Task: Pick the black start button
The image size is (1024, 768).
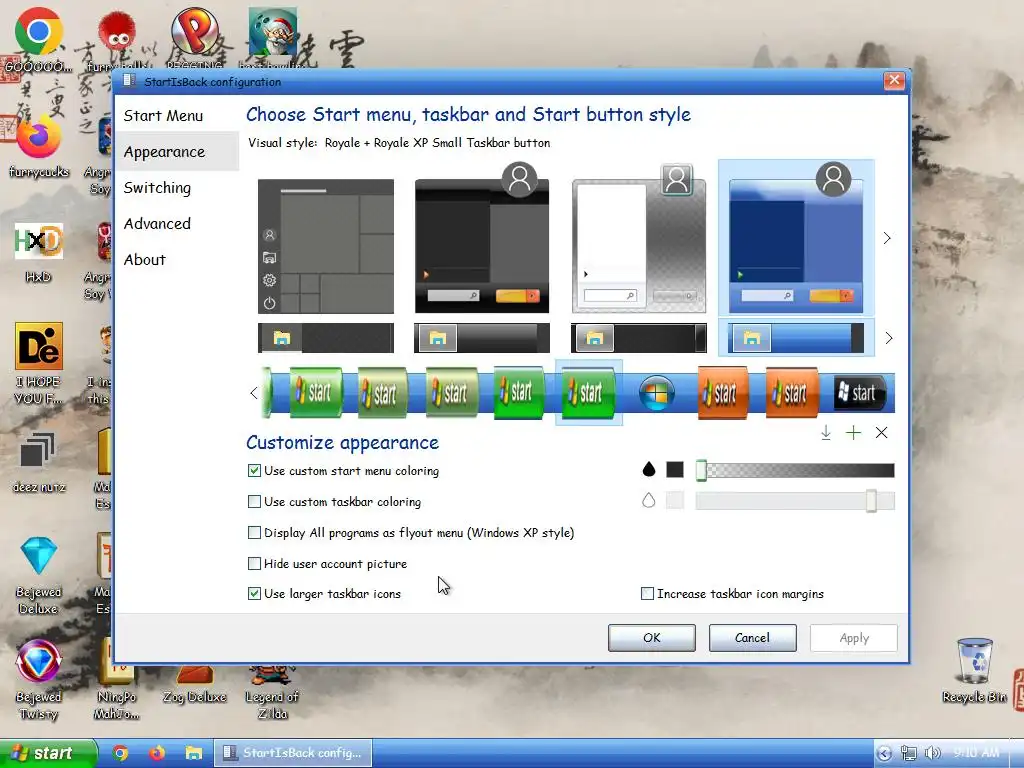Action: coord(859,392)
